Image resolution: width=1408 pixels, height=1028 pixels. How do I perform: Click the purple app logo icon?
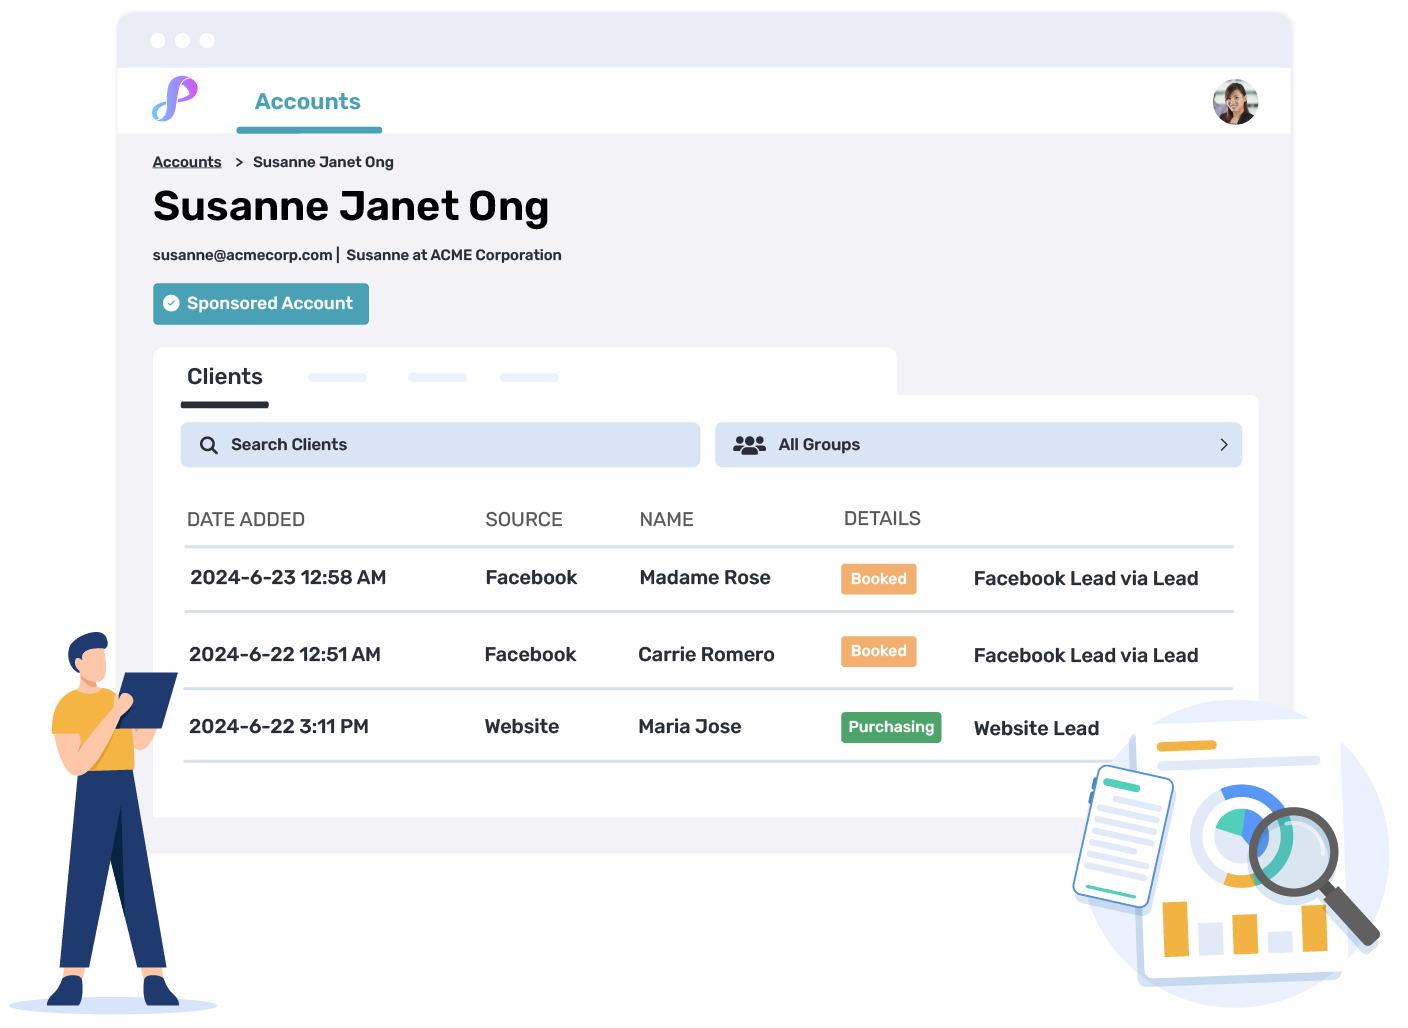tap(175, 99)
